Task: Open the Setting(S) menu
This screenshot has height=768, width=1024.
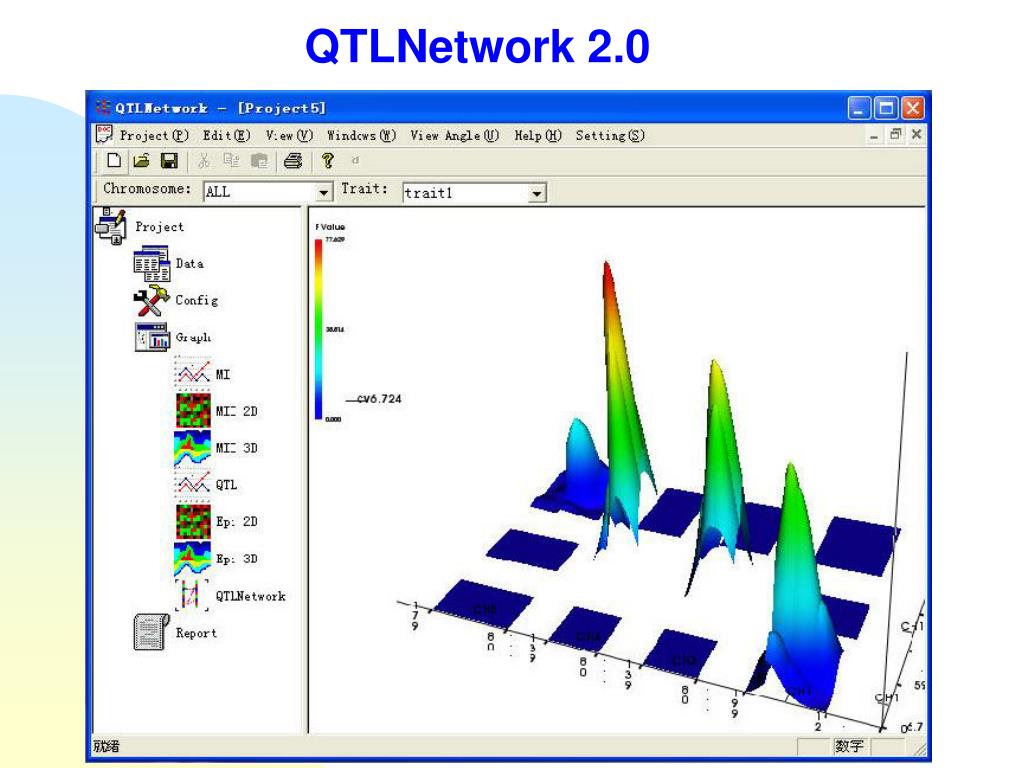Action: 610,135
